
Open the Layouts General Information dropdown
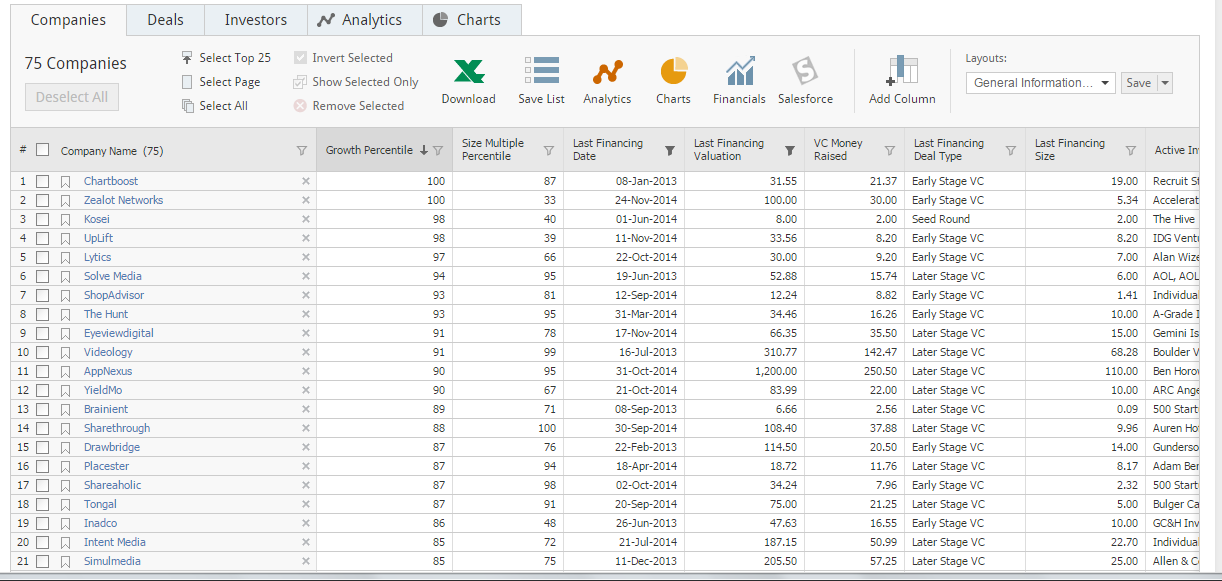tap(1040, 83)
